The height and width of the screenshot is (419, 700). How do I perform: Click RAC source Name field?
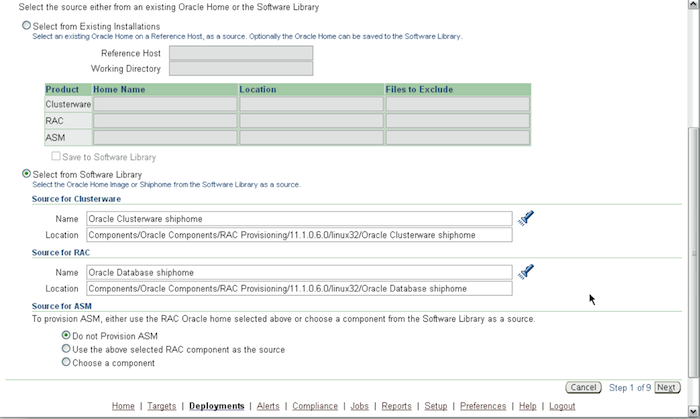coord(299,272)
